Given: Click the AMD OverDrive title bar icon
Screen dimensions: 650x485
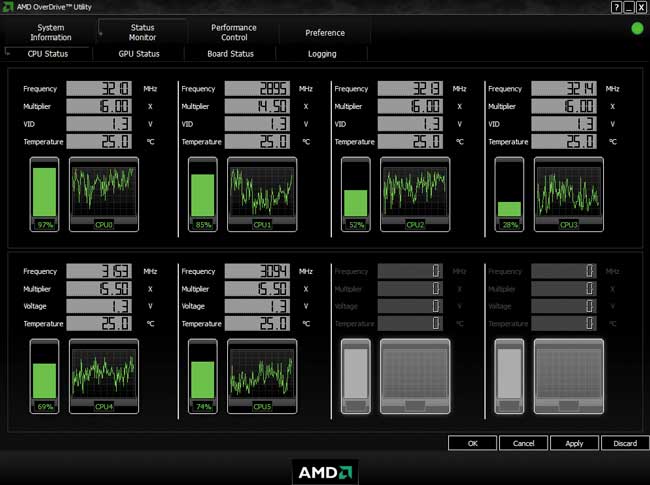Looking at the screenshot, I should pos(7,7).
